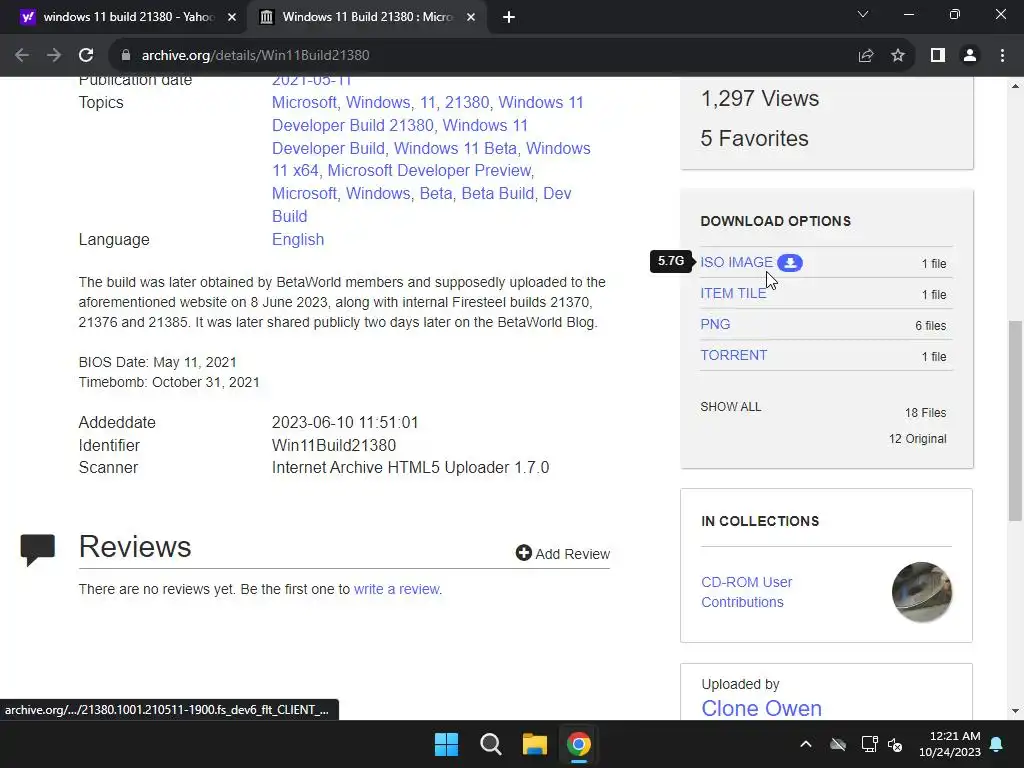Open File Explorer from taskbar

(x=534, y=744)
